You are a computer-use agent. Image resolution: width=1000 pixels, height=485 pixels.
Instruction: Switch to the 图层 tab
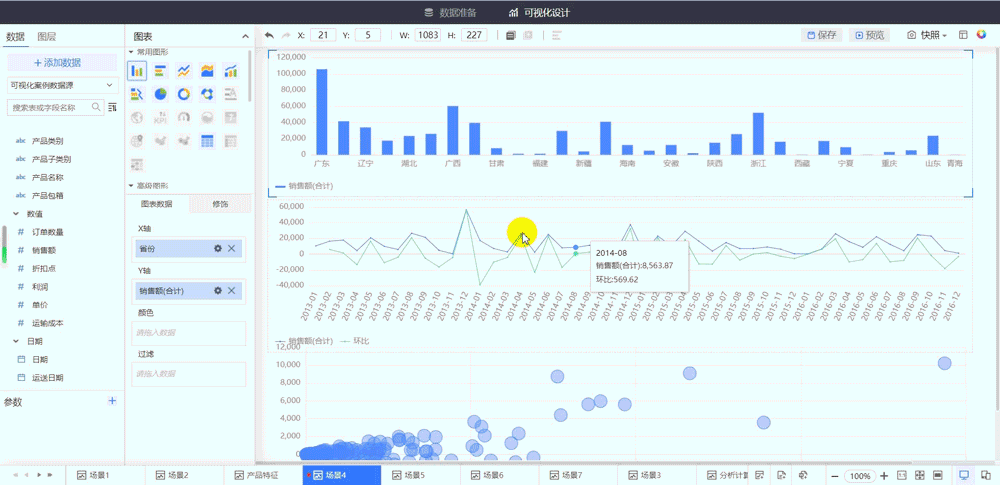click(x=47, y=37)
